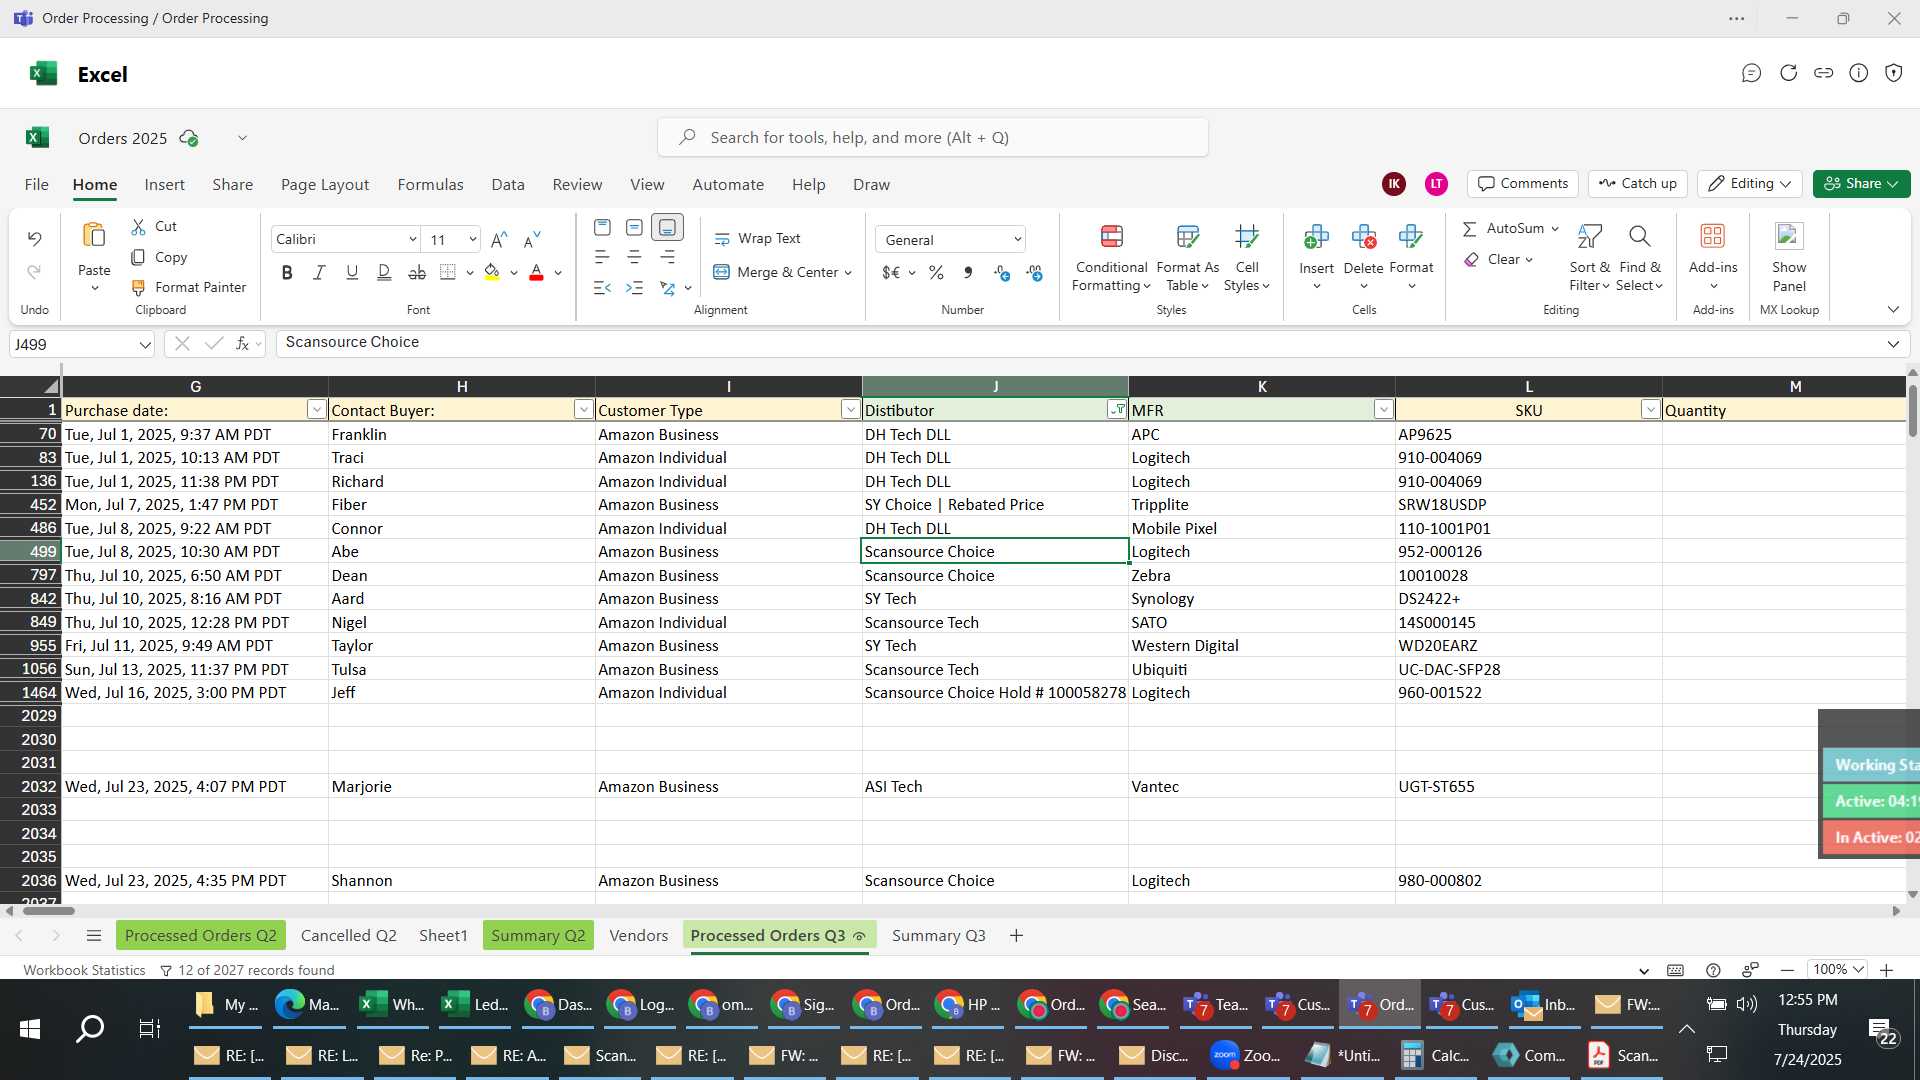
Task: Open the Add-ins icon
Action: tap(1713, 237)
